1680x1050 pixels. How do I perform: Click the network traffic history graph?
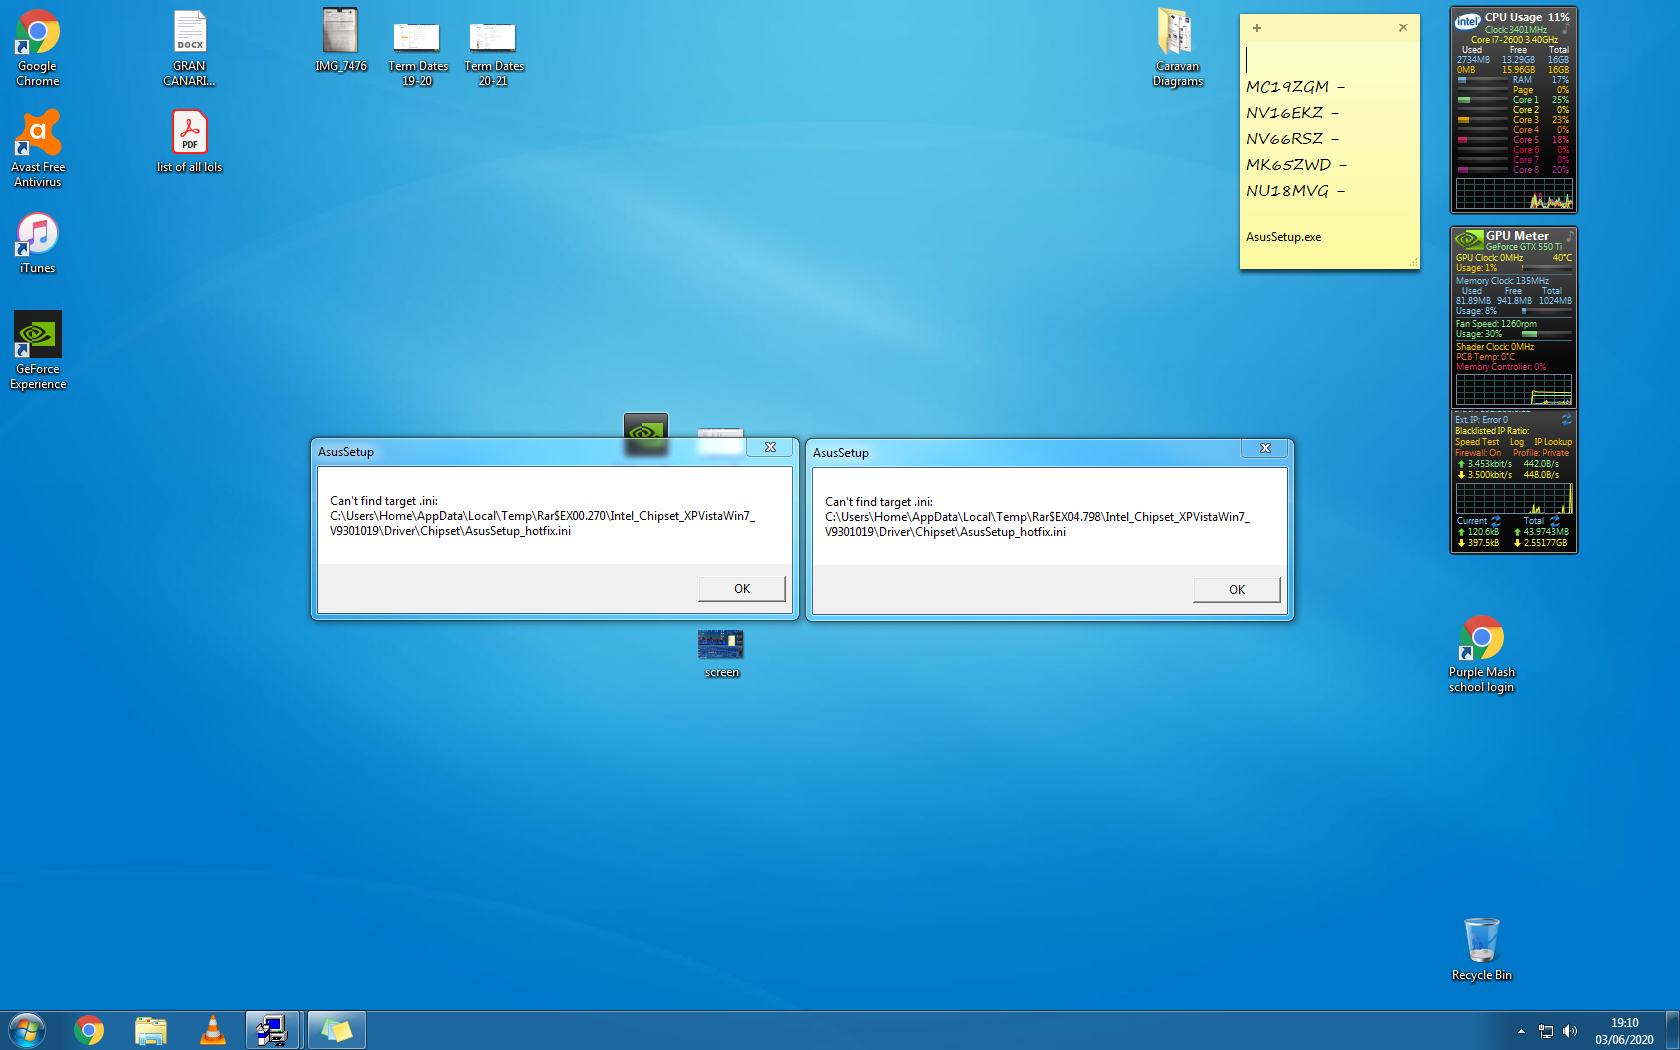point(1514,498)
